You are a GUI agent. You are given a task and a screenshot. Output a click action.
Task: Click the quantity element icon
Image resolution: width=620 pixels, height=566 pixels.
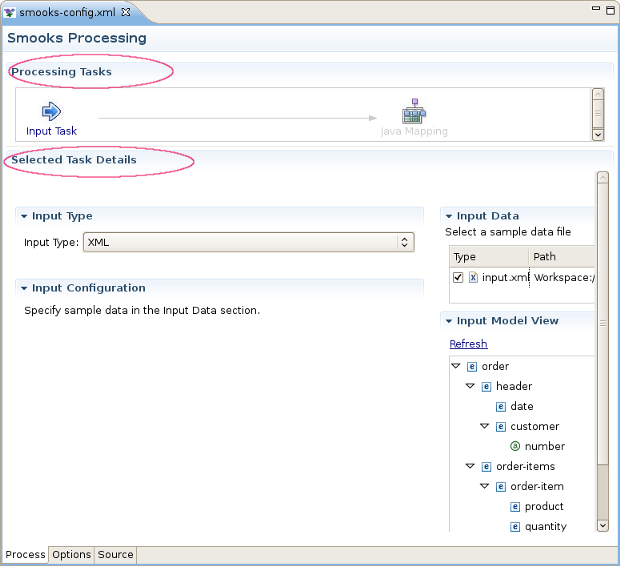click(515, 526)
